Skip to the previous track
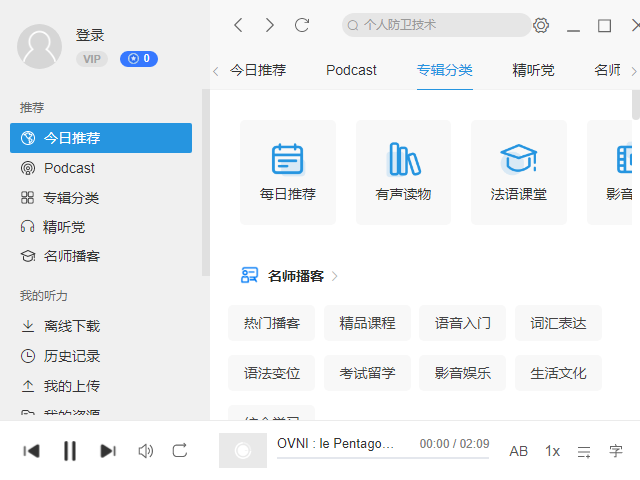The width and height of the screenshot is (640, 480). 31,451
